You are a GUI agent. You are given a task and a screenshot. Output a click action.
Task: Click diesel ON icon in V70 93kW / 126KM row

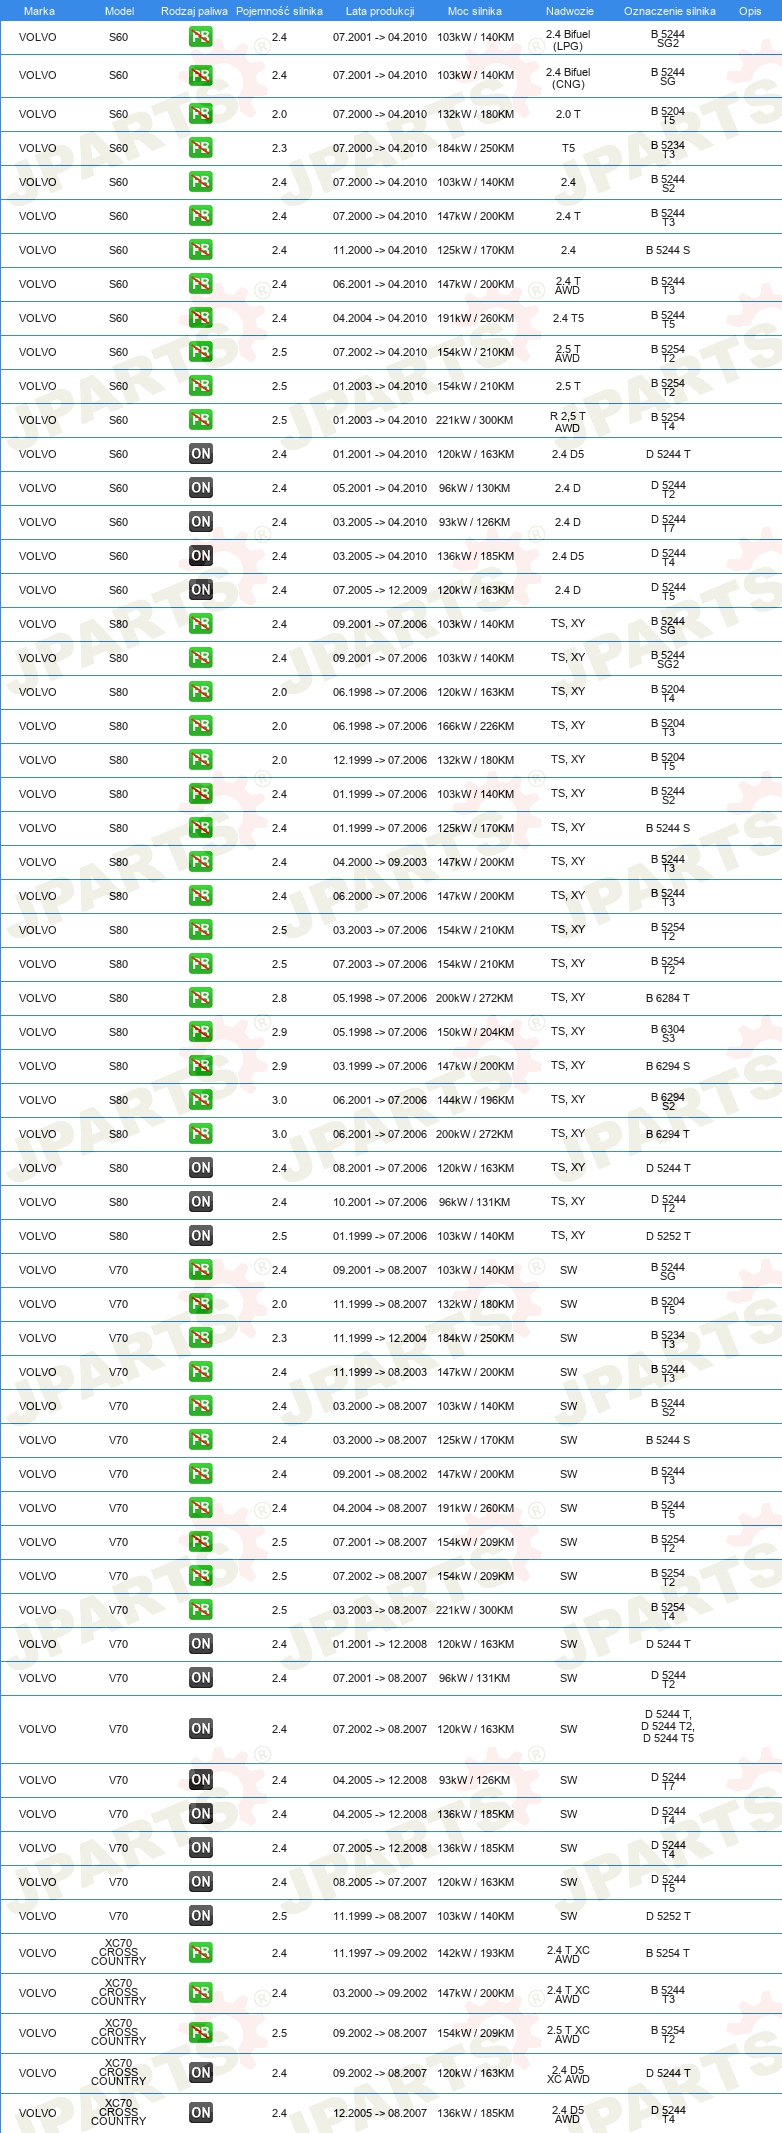201,1780
